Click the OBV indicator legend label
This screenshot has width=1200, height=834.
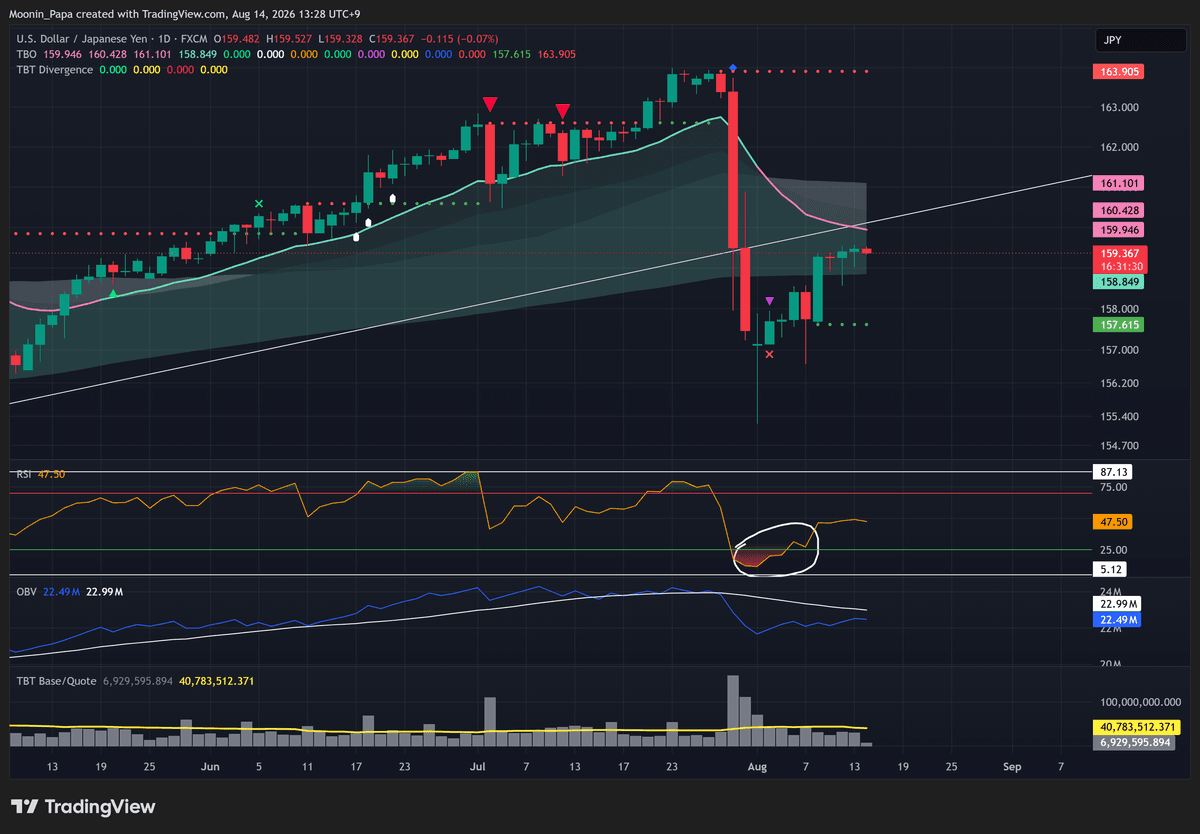(26, 592)
